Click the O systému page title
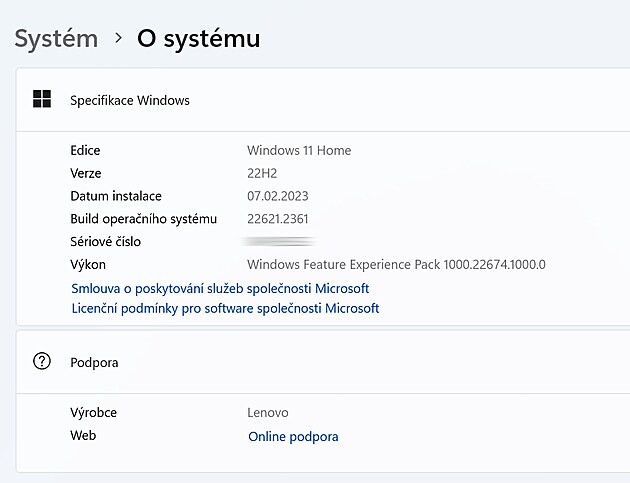This screenshot has width=630, height=483. tap(198, 39)
